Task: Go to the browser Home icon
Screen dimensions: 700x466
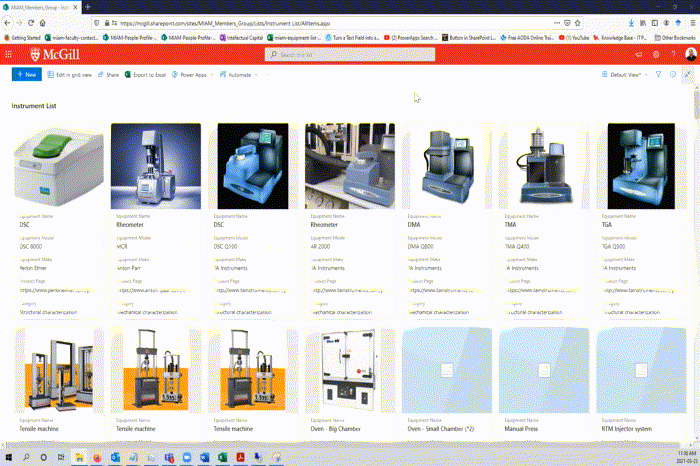Action: (x=42, y=23)
